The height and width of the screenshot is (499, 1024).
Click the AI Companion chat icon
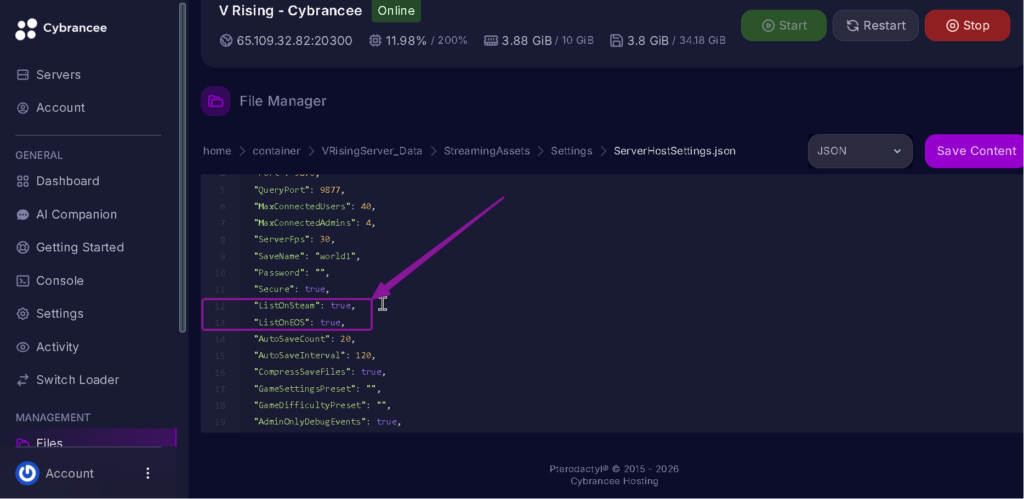coord(23,214)
